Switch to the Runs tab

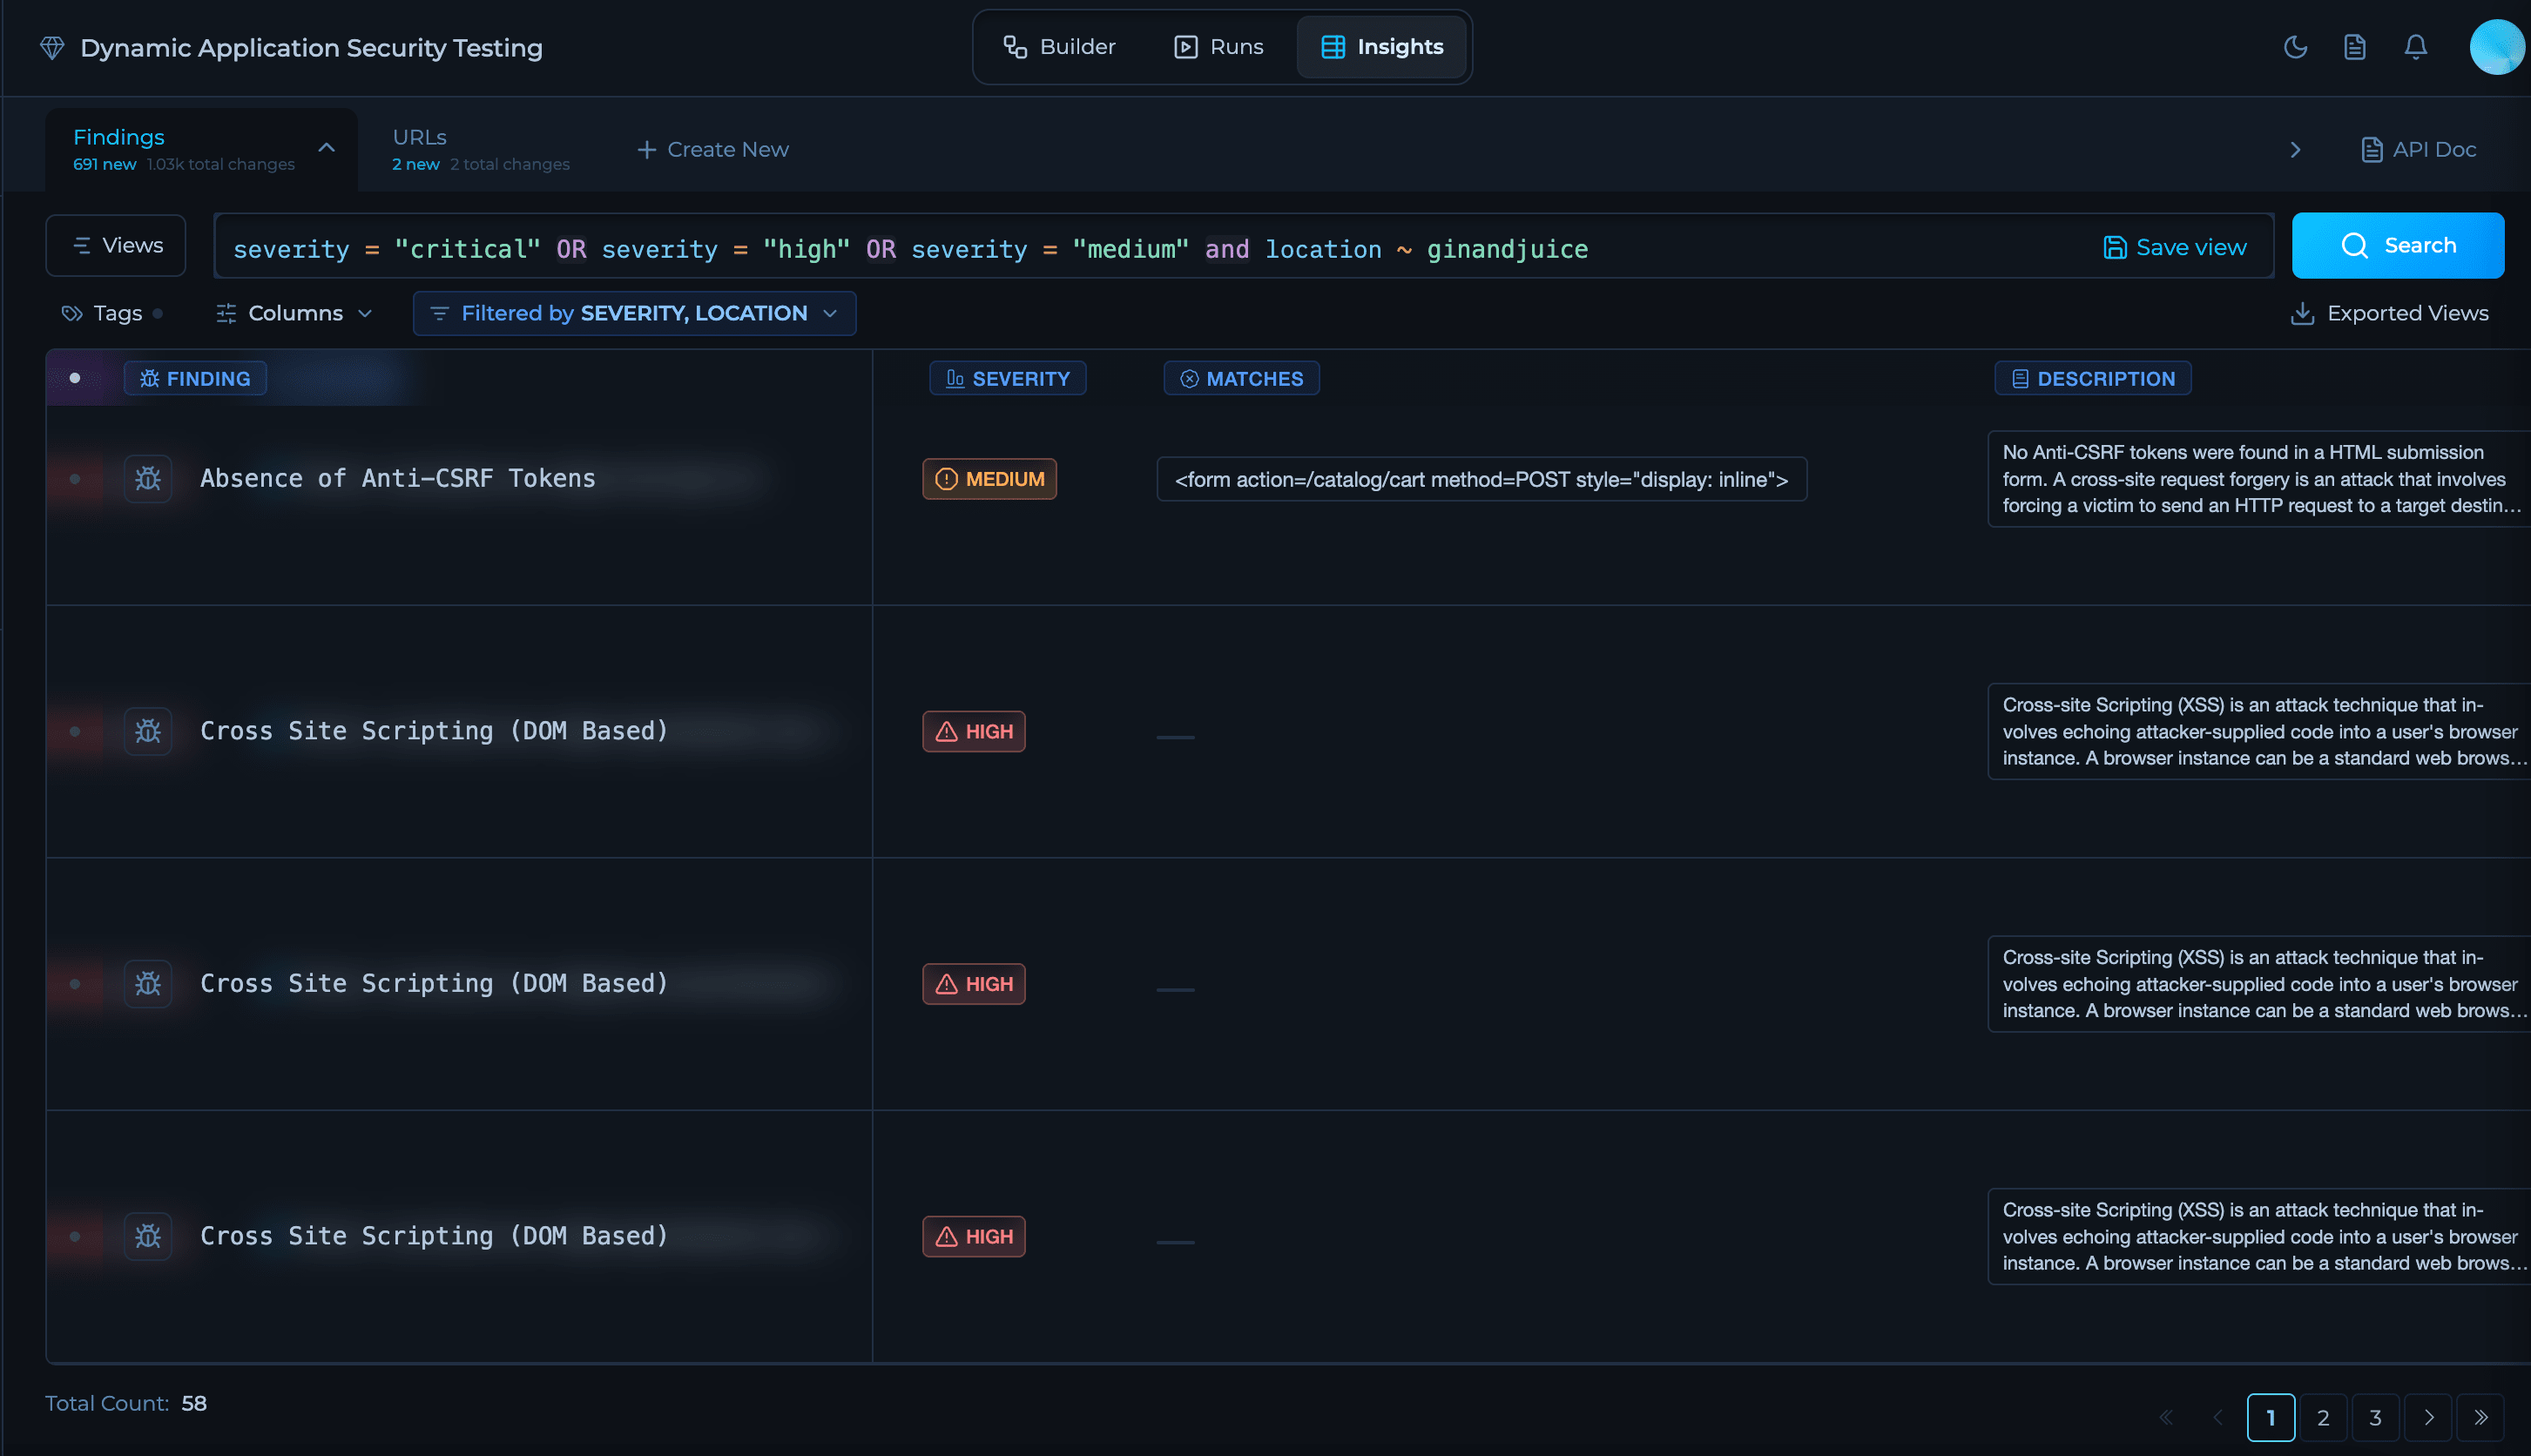click(1219, 47)
